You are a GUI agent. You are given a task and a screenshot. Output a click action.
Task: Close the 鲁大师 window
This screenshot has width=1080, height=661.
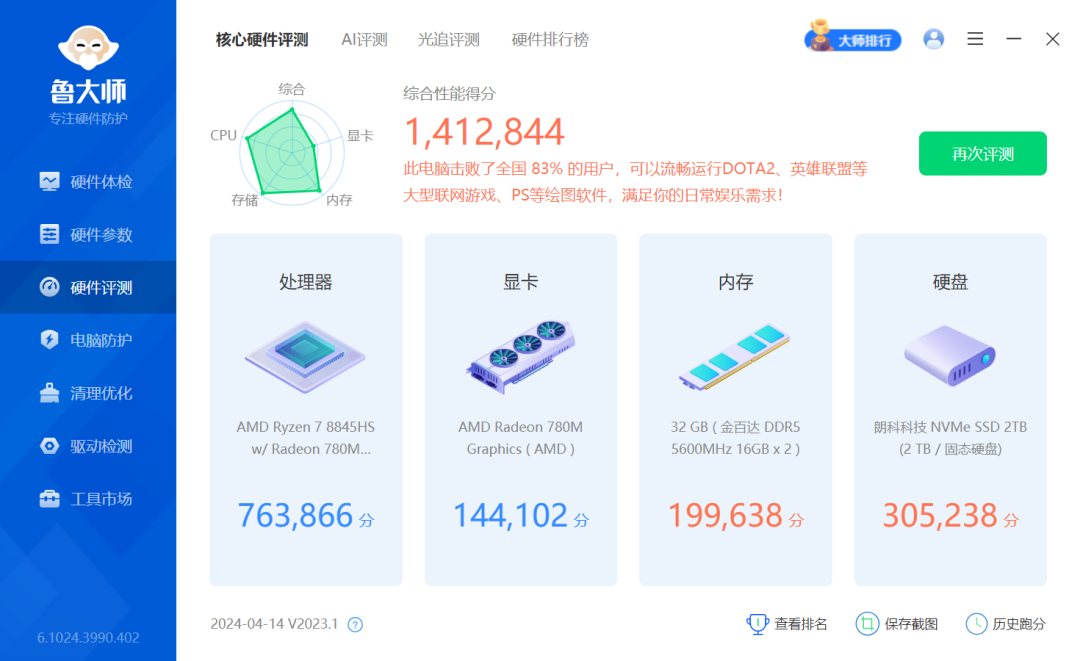pyautogui.click(x=1052, y=39)
